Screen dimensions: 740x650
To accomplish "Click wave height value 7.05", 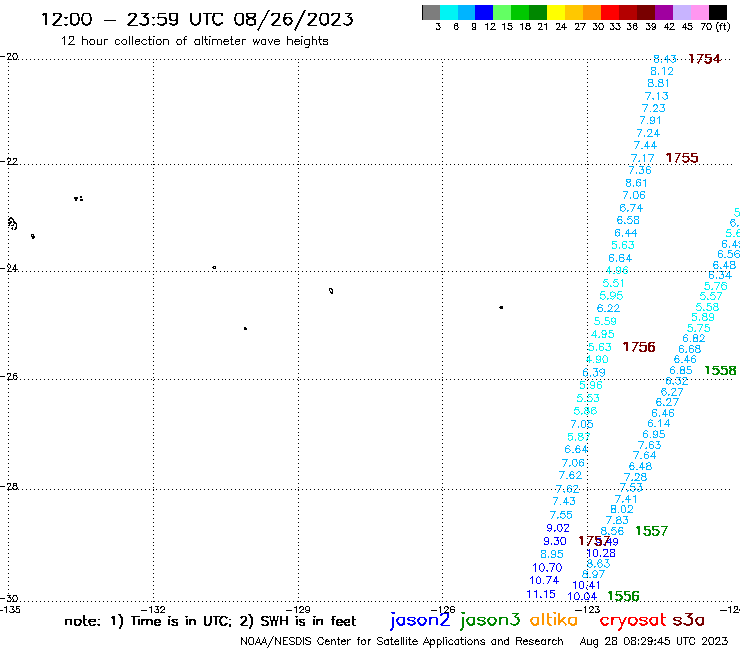I will point(581,424).
